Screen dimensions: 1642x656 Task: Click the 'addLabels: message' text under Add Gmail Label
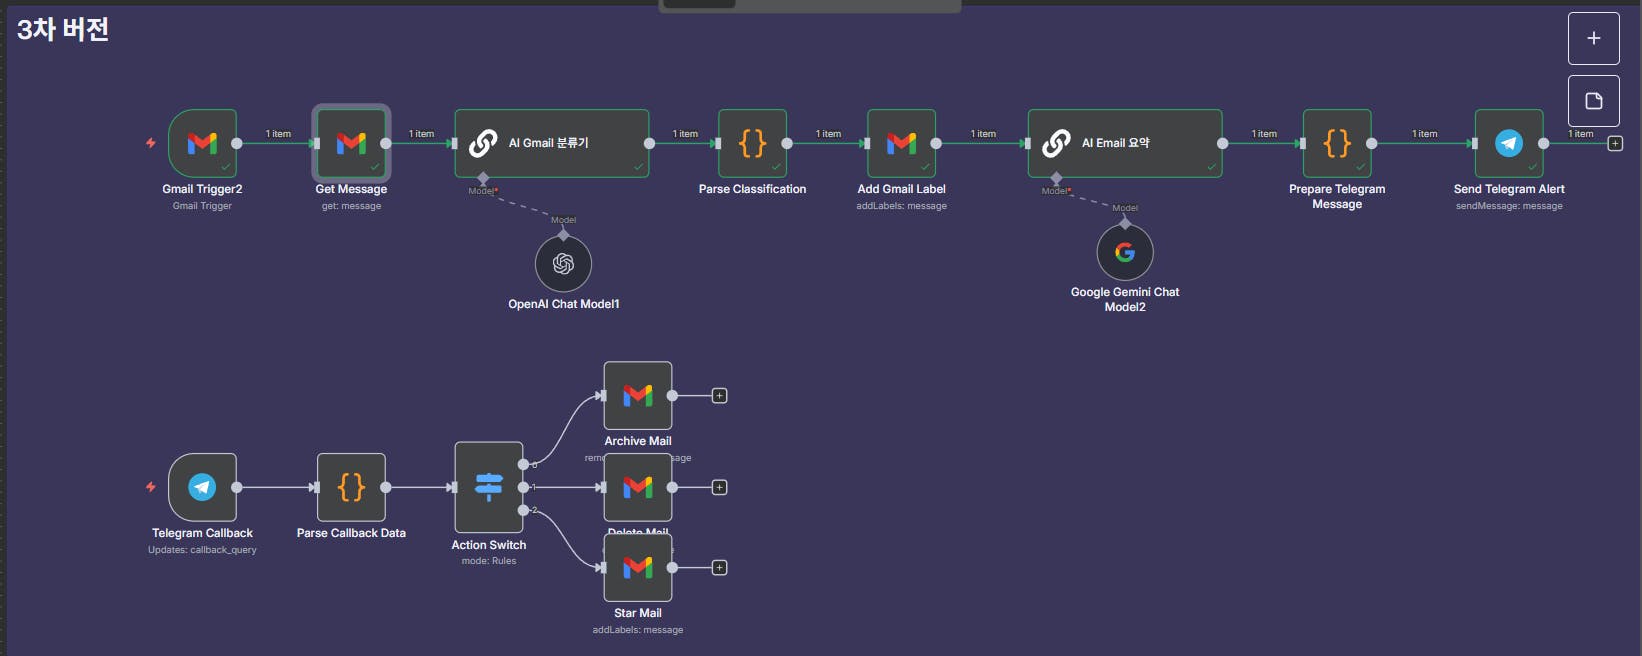[901, 206]
